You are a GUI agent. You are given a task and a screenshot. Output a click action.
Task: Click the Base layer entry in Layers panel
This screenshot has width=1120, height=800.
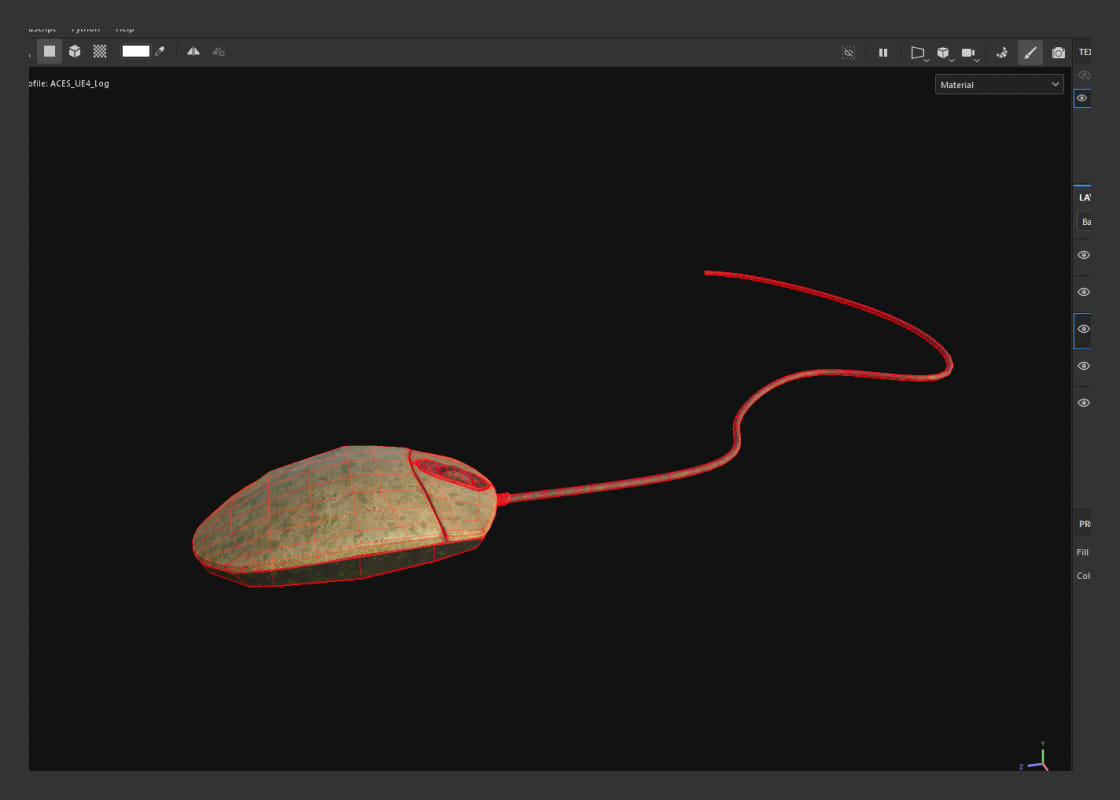[1086, 221]
